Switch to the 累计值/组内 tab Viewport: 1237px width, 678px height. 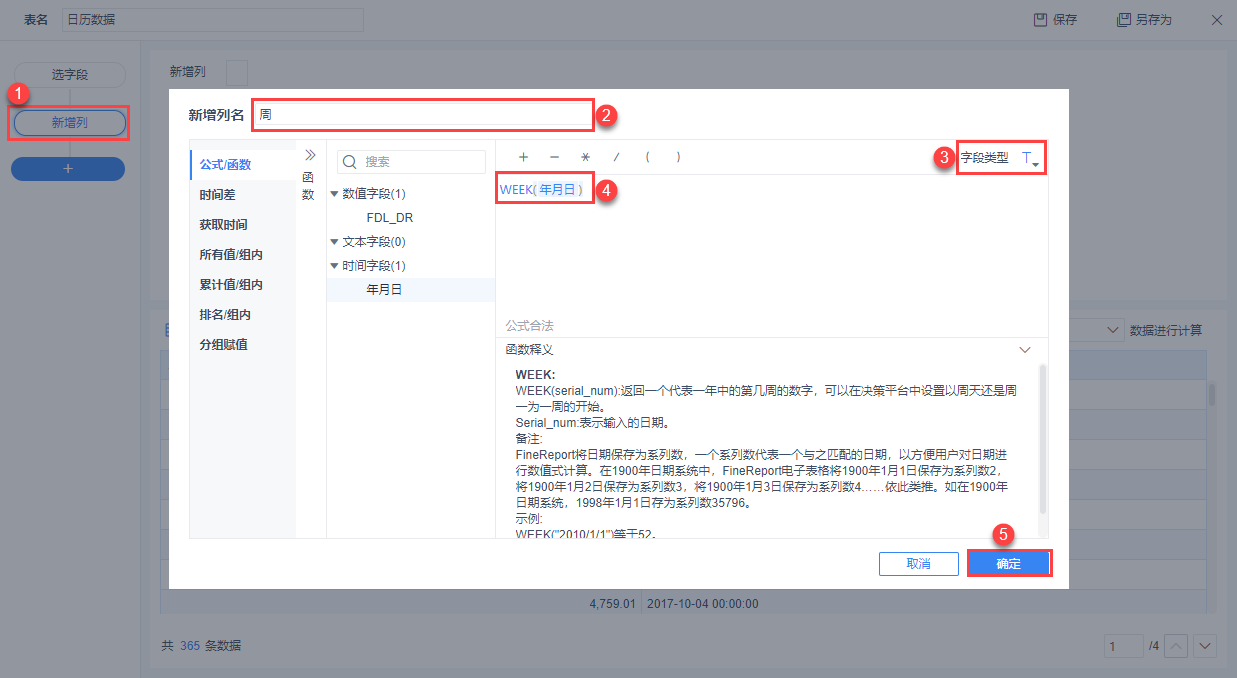231,285
